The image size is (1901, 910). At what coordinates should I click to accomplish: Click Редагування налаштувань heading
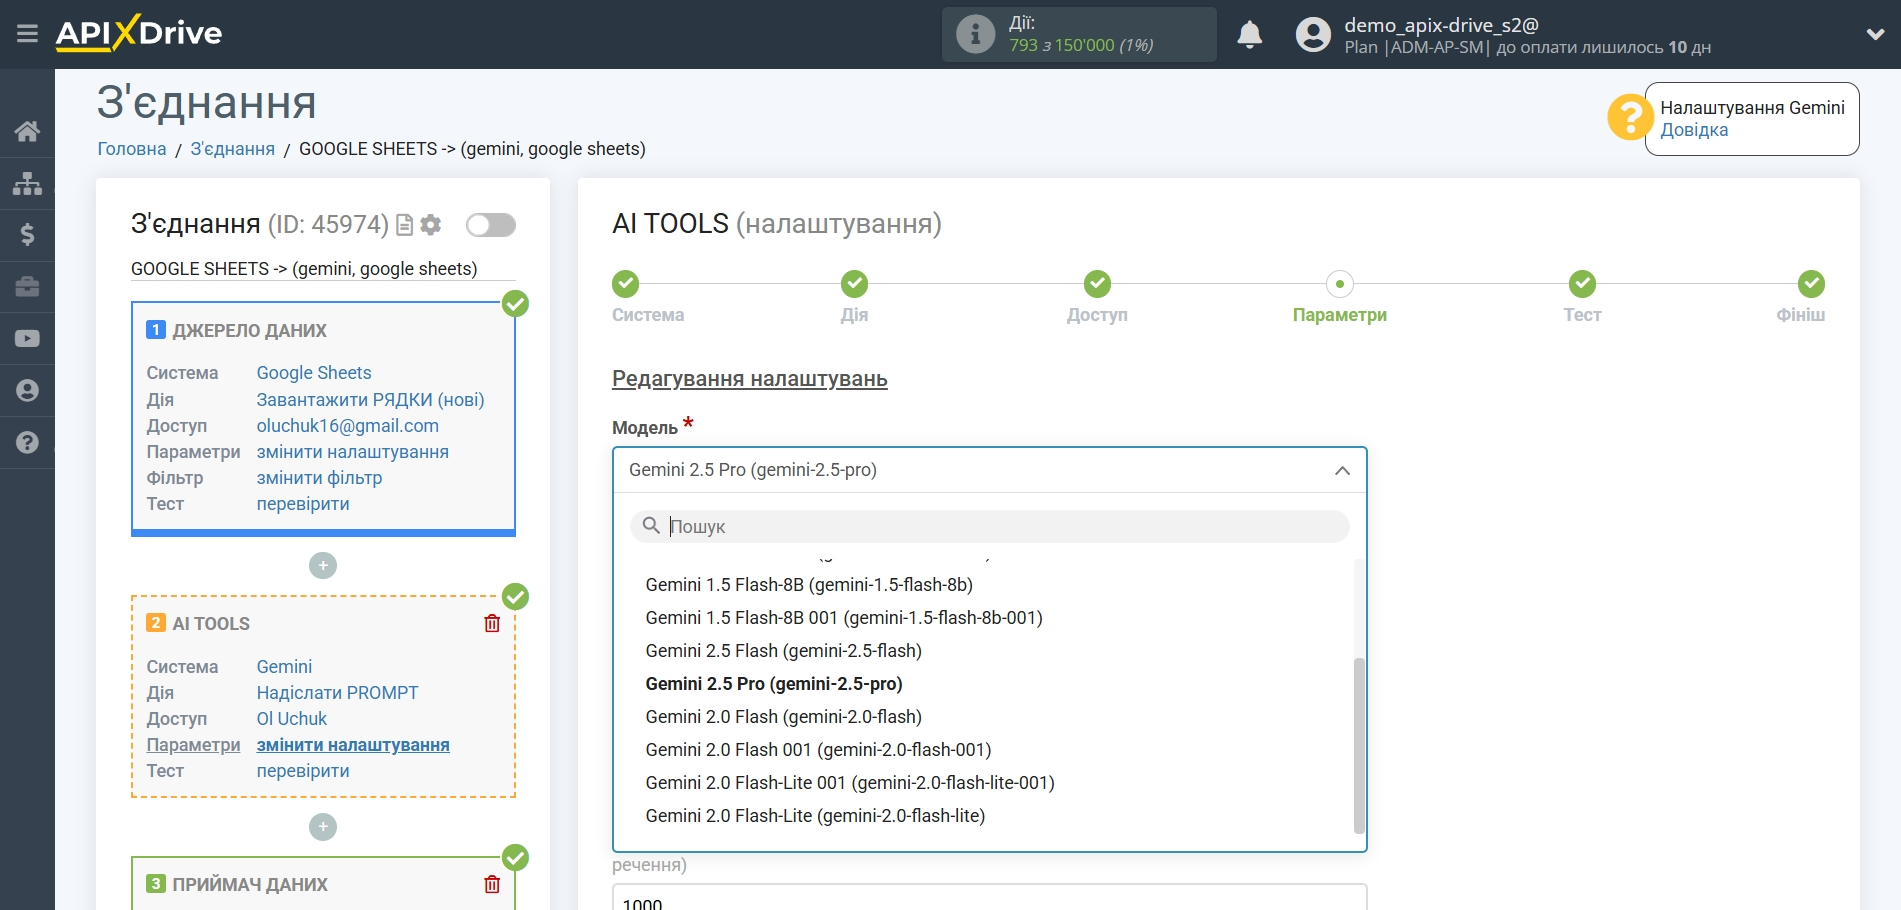[750, 379]
